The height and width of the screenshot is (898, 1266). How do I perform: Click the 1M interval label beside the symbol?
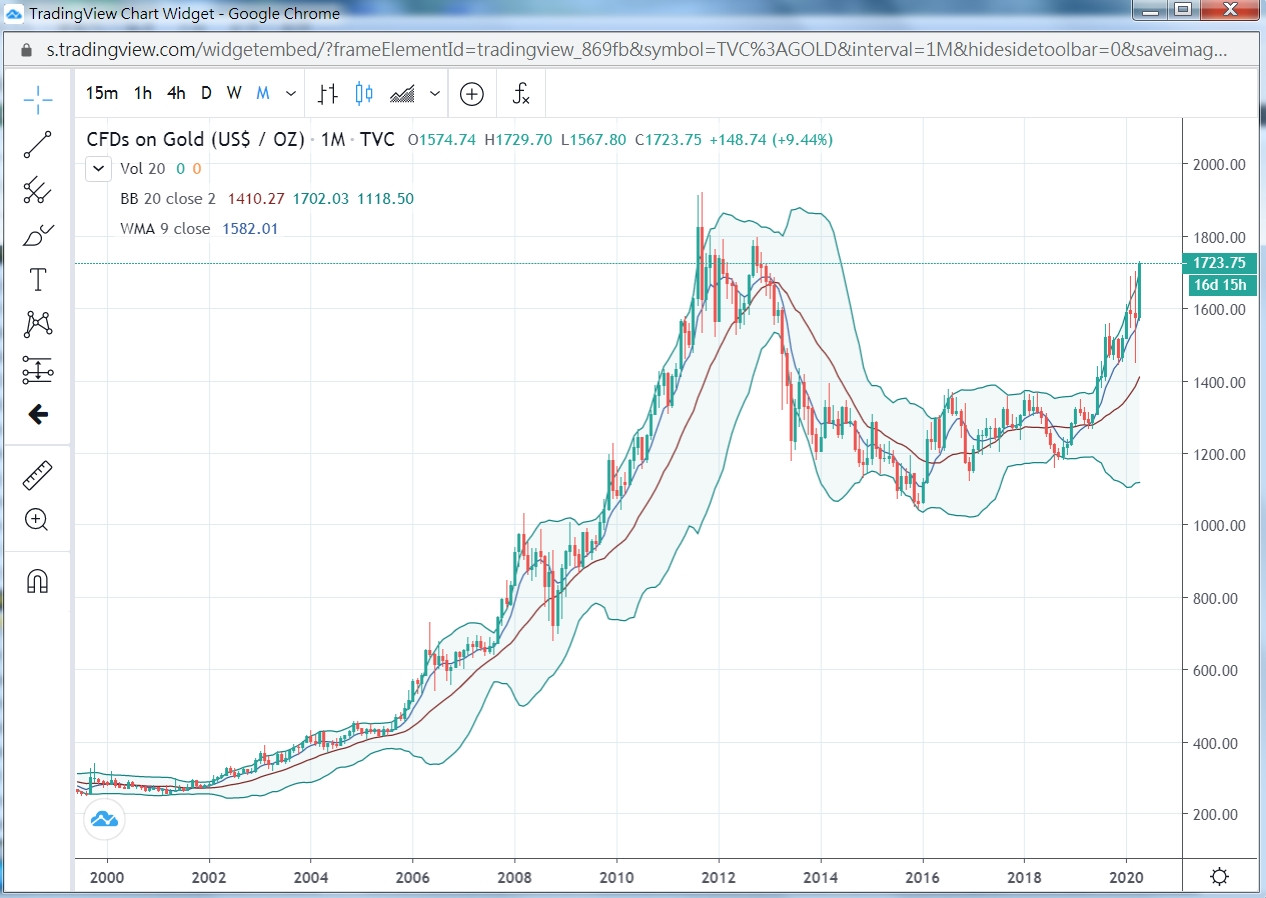(333, 140)
